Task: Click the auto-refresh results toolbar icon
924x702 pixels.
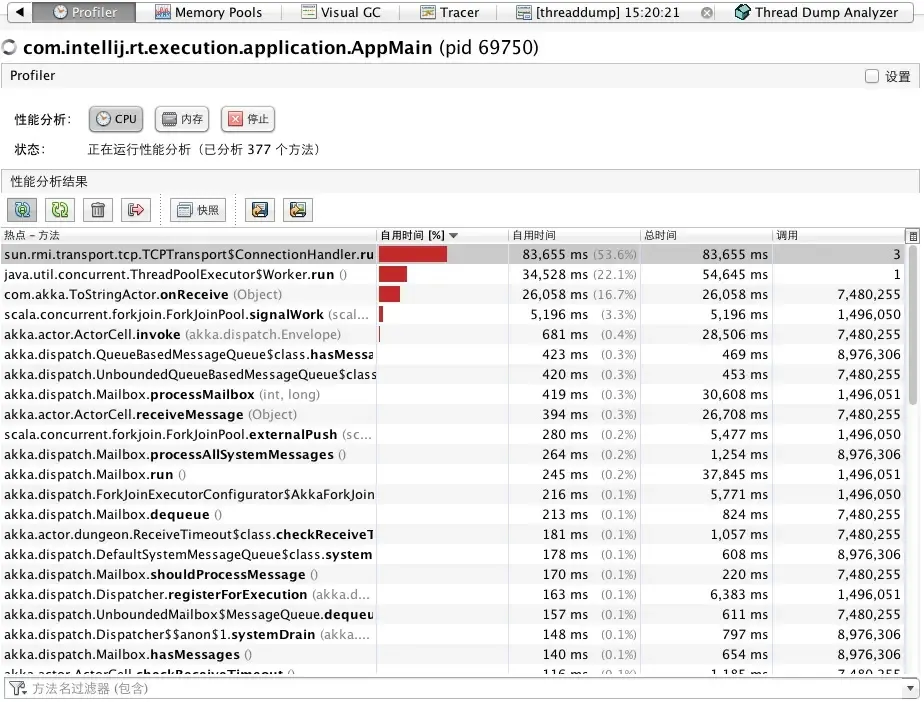Action: point(22,210)
